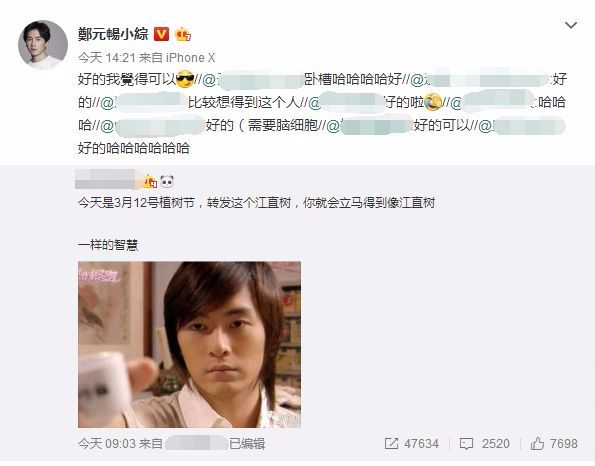Image resolution: width=595 pixels, height=466 pixels.
Task: Click the laughing-crying emoji in the post
Action: point(433,102)
